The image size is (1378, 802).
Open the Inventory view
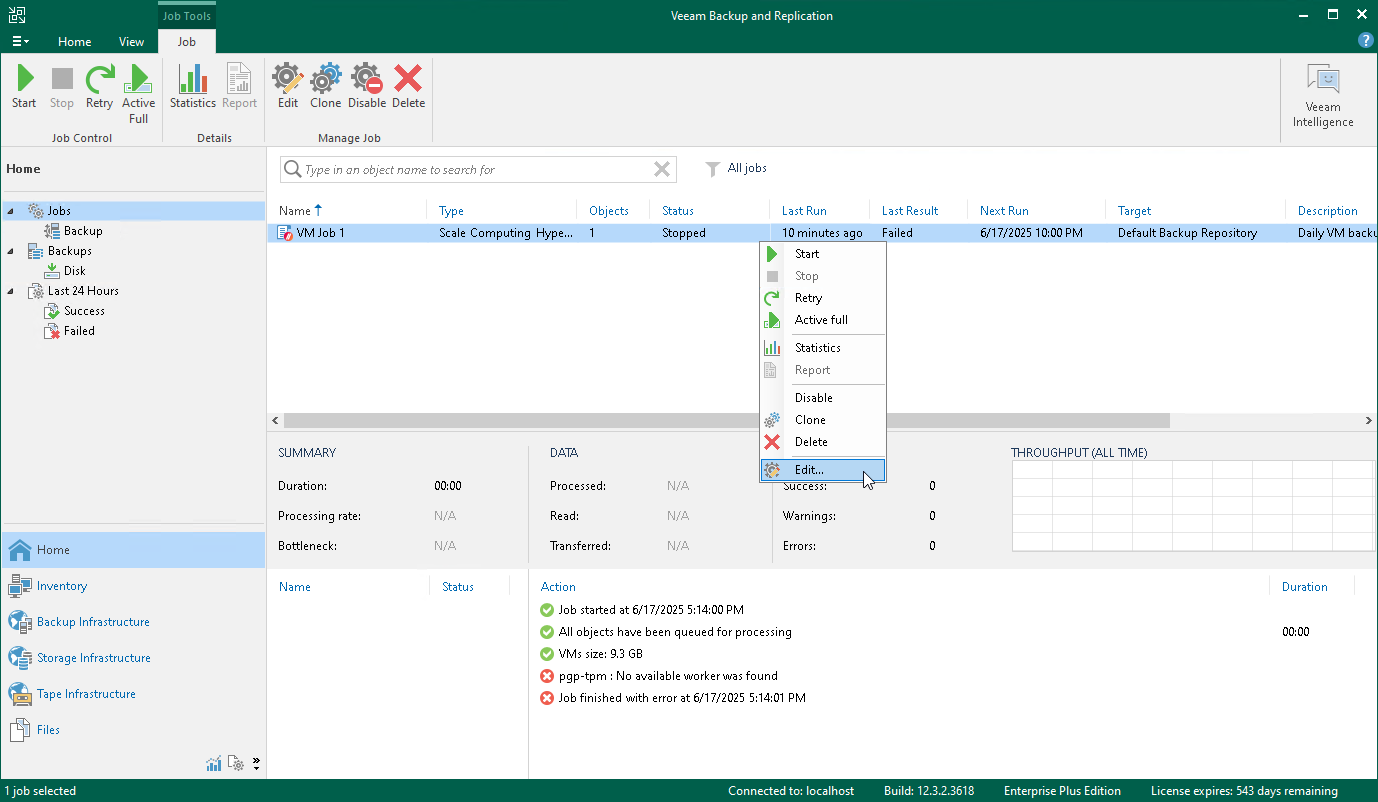click(133, 586)
